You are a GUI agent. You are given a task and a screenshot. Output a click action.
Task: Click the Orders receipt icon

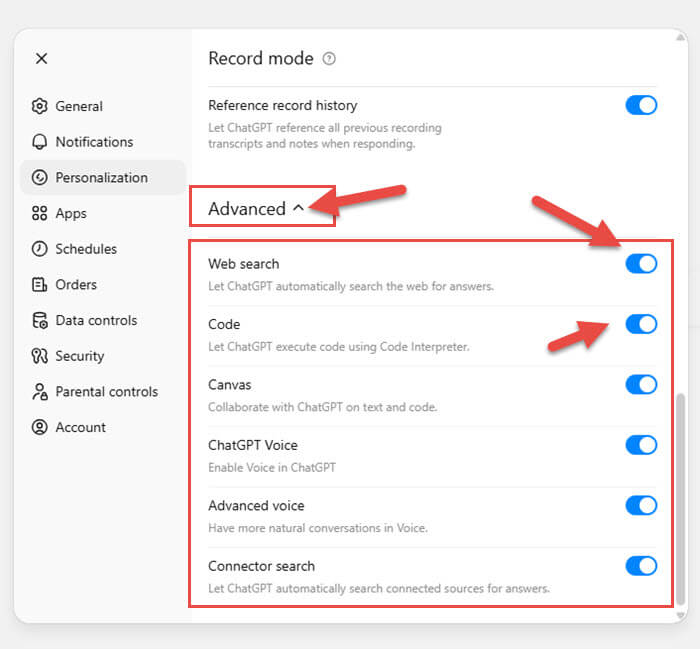point(39,285)
